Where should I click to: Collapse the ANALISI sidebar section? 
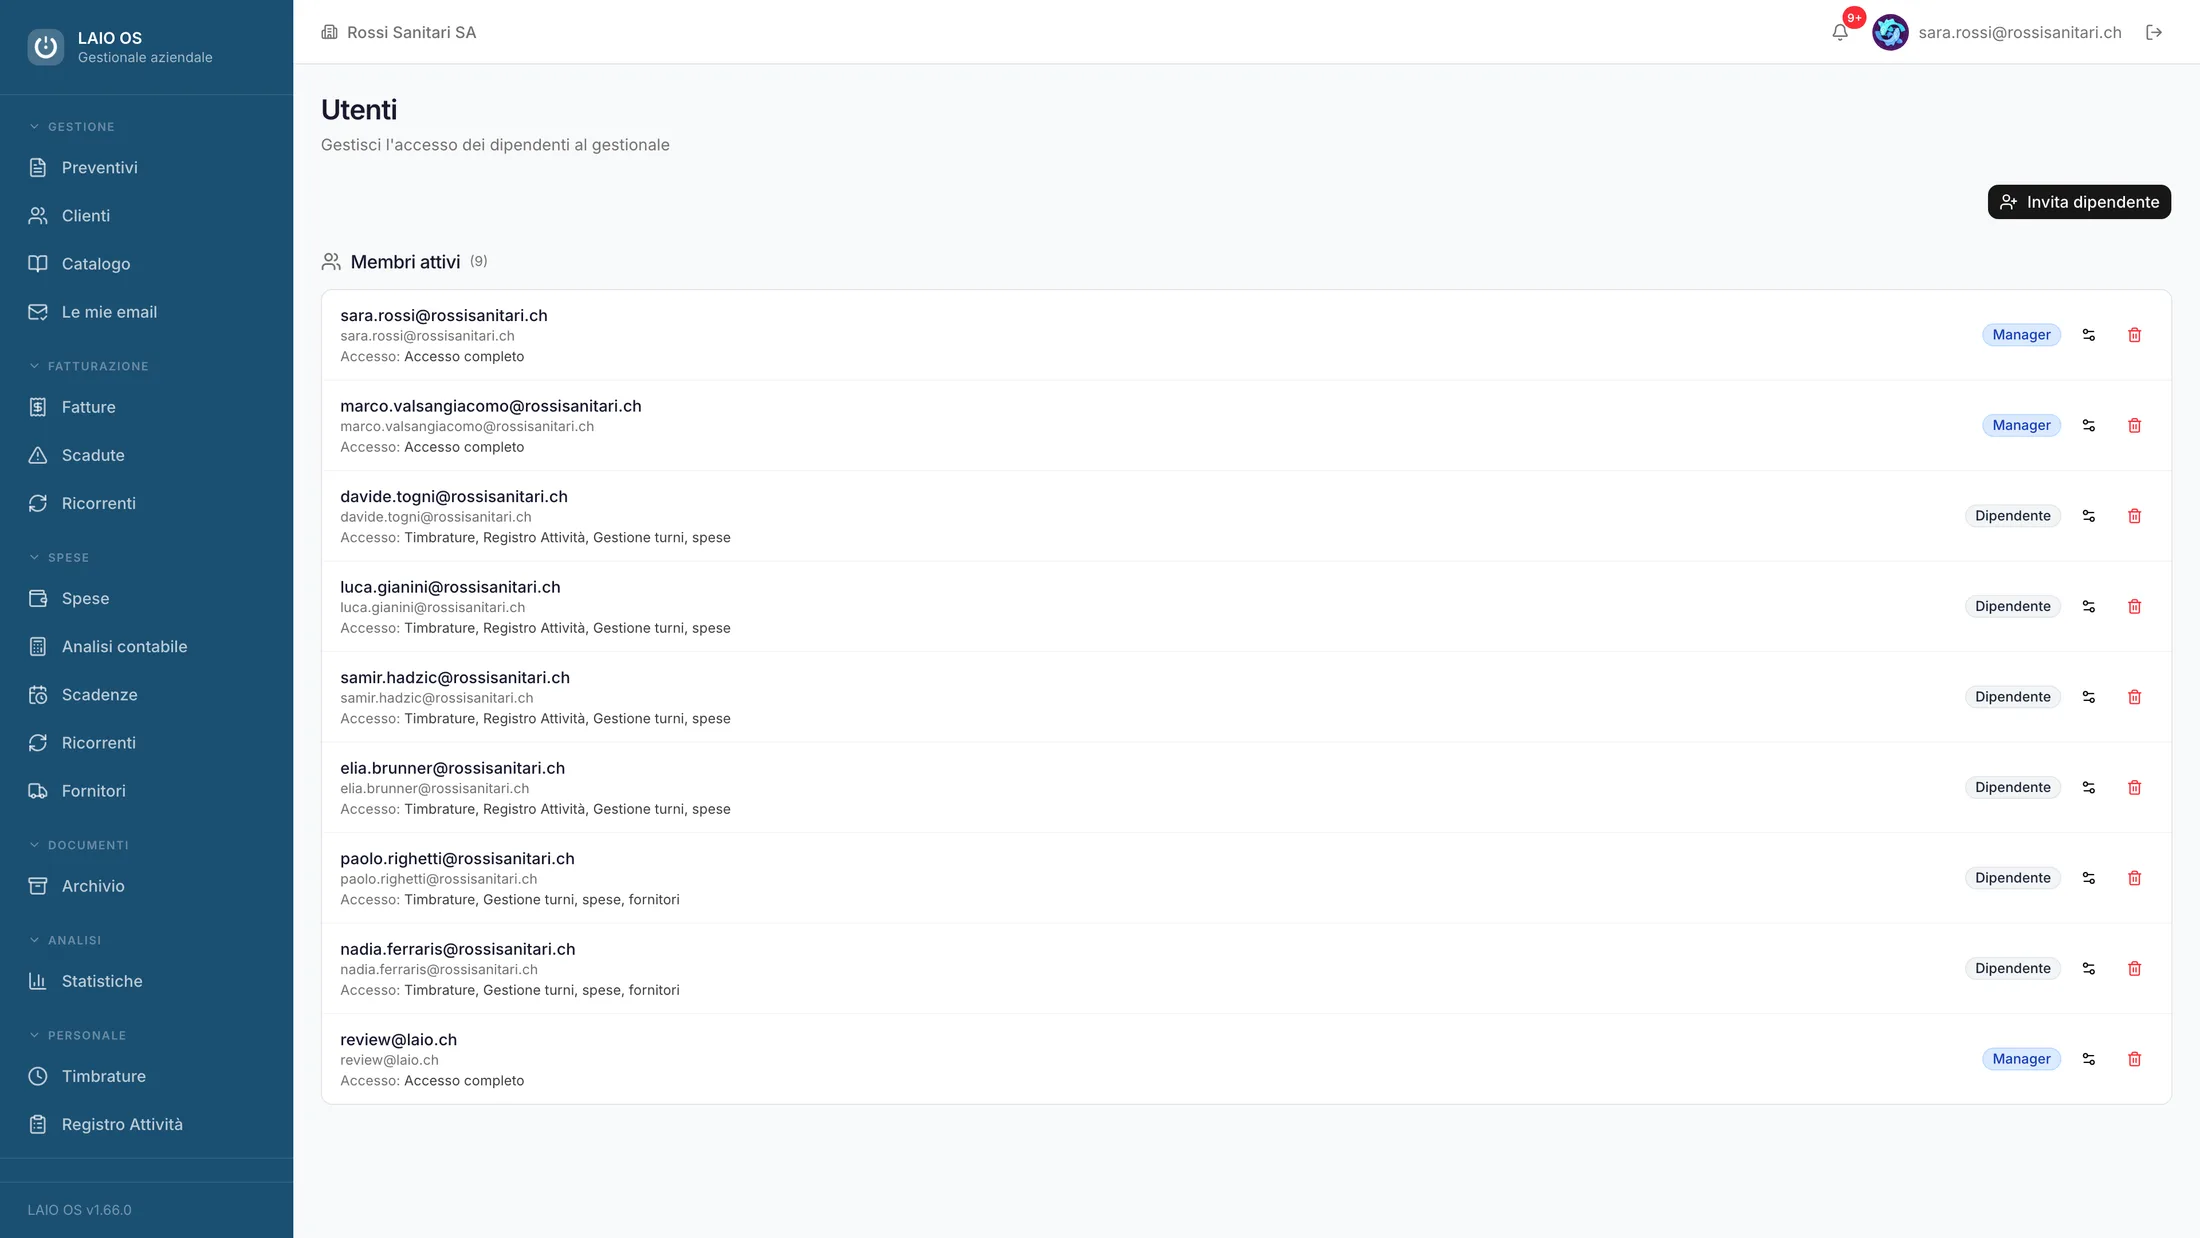click(65, 940)
